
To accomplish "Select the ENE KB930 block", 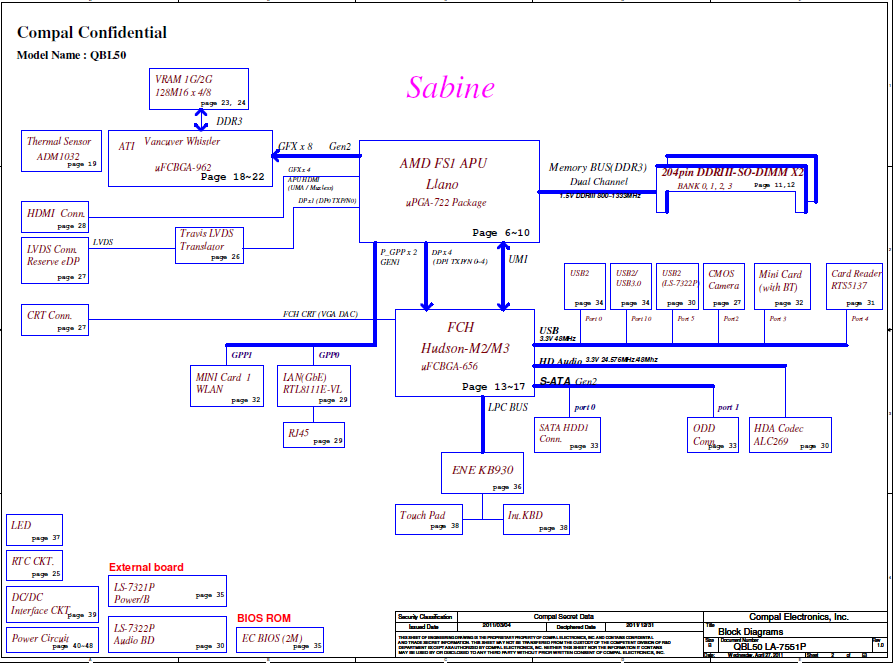I will (482, 473).
